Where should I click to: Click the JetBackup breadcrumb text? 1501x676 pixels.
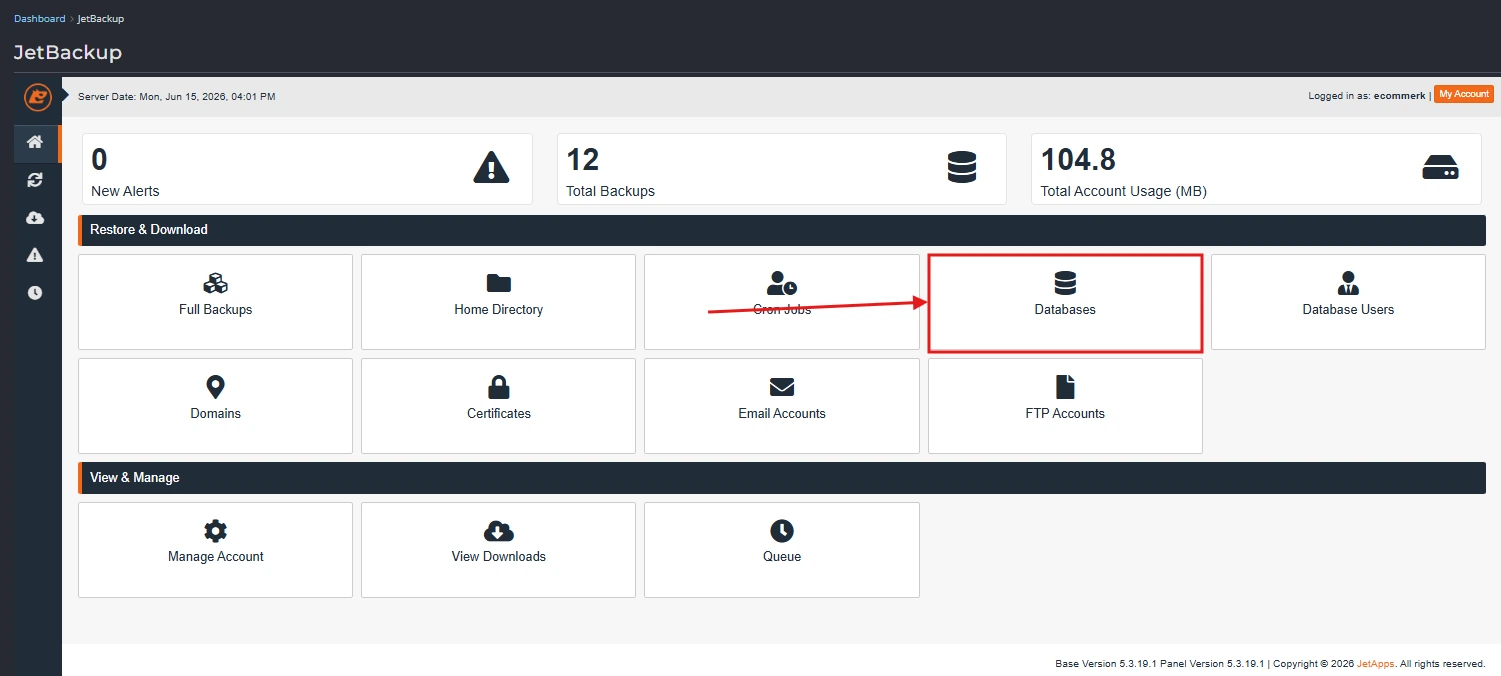101,19
